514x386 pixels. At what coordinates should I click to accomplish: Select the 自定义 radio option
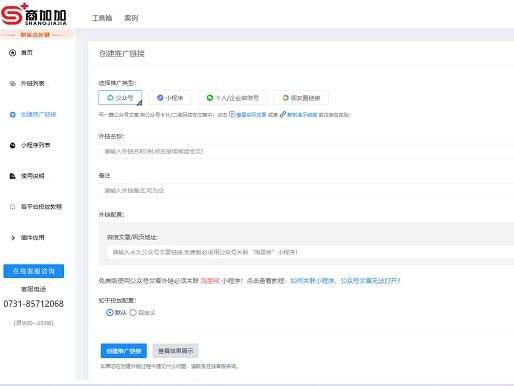pyautogui.click(x=142, y=313)
